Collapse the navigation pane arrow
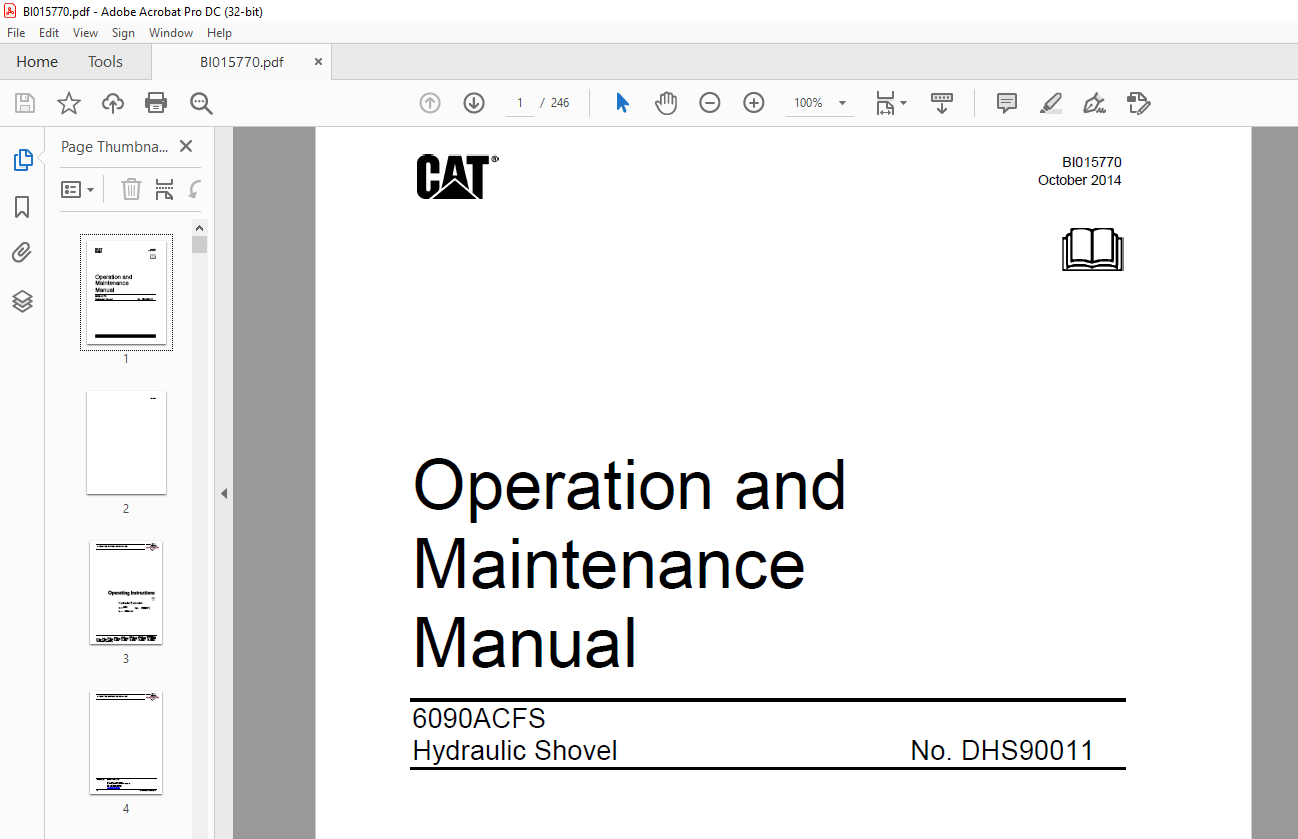Screen dimensions: 1298x839 pyautogui.click(x=224, y=493)
